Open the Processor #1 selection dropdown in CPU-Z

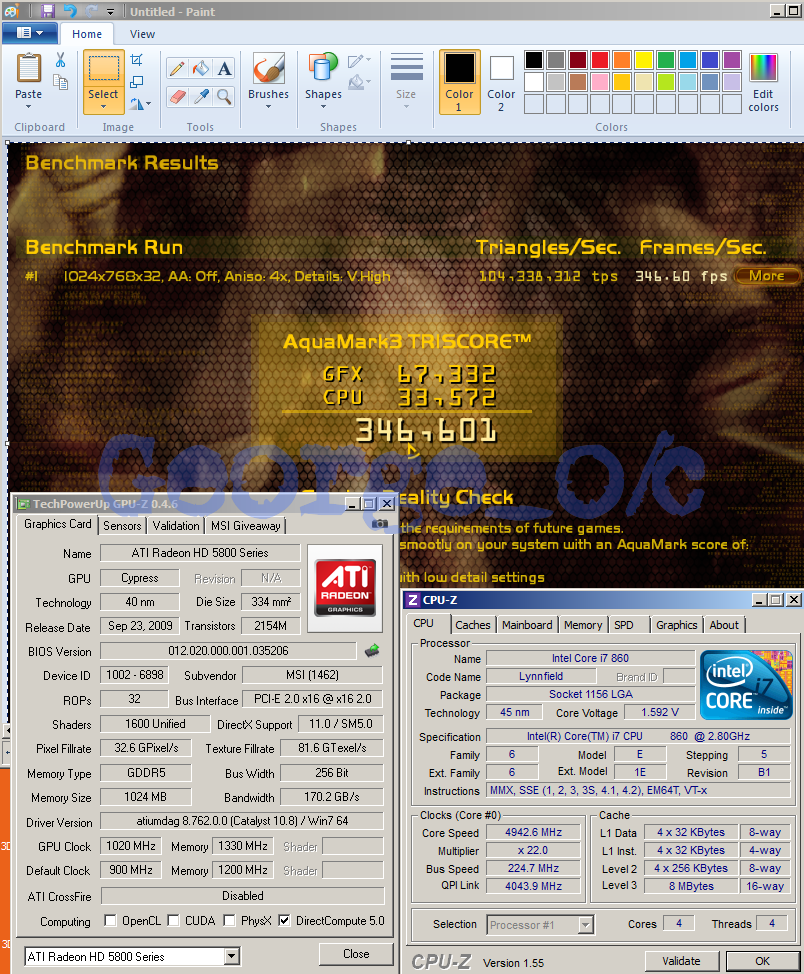point(585,925)
